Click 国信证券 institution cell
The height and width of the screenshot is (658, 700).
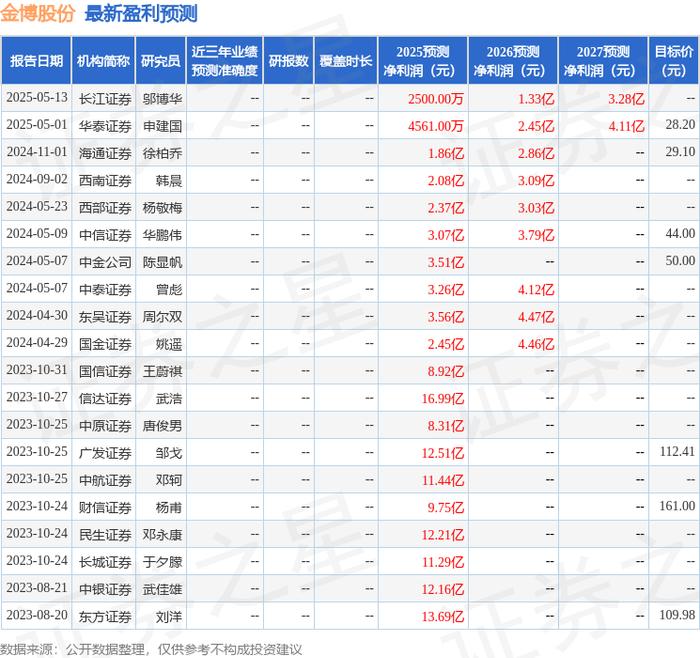coord(105,371)
